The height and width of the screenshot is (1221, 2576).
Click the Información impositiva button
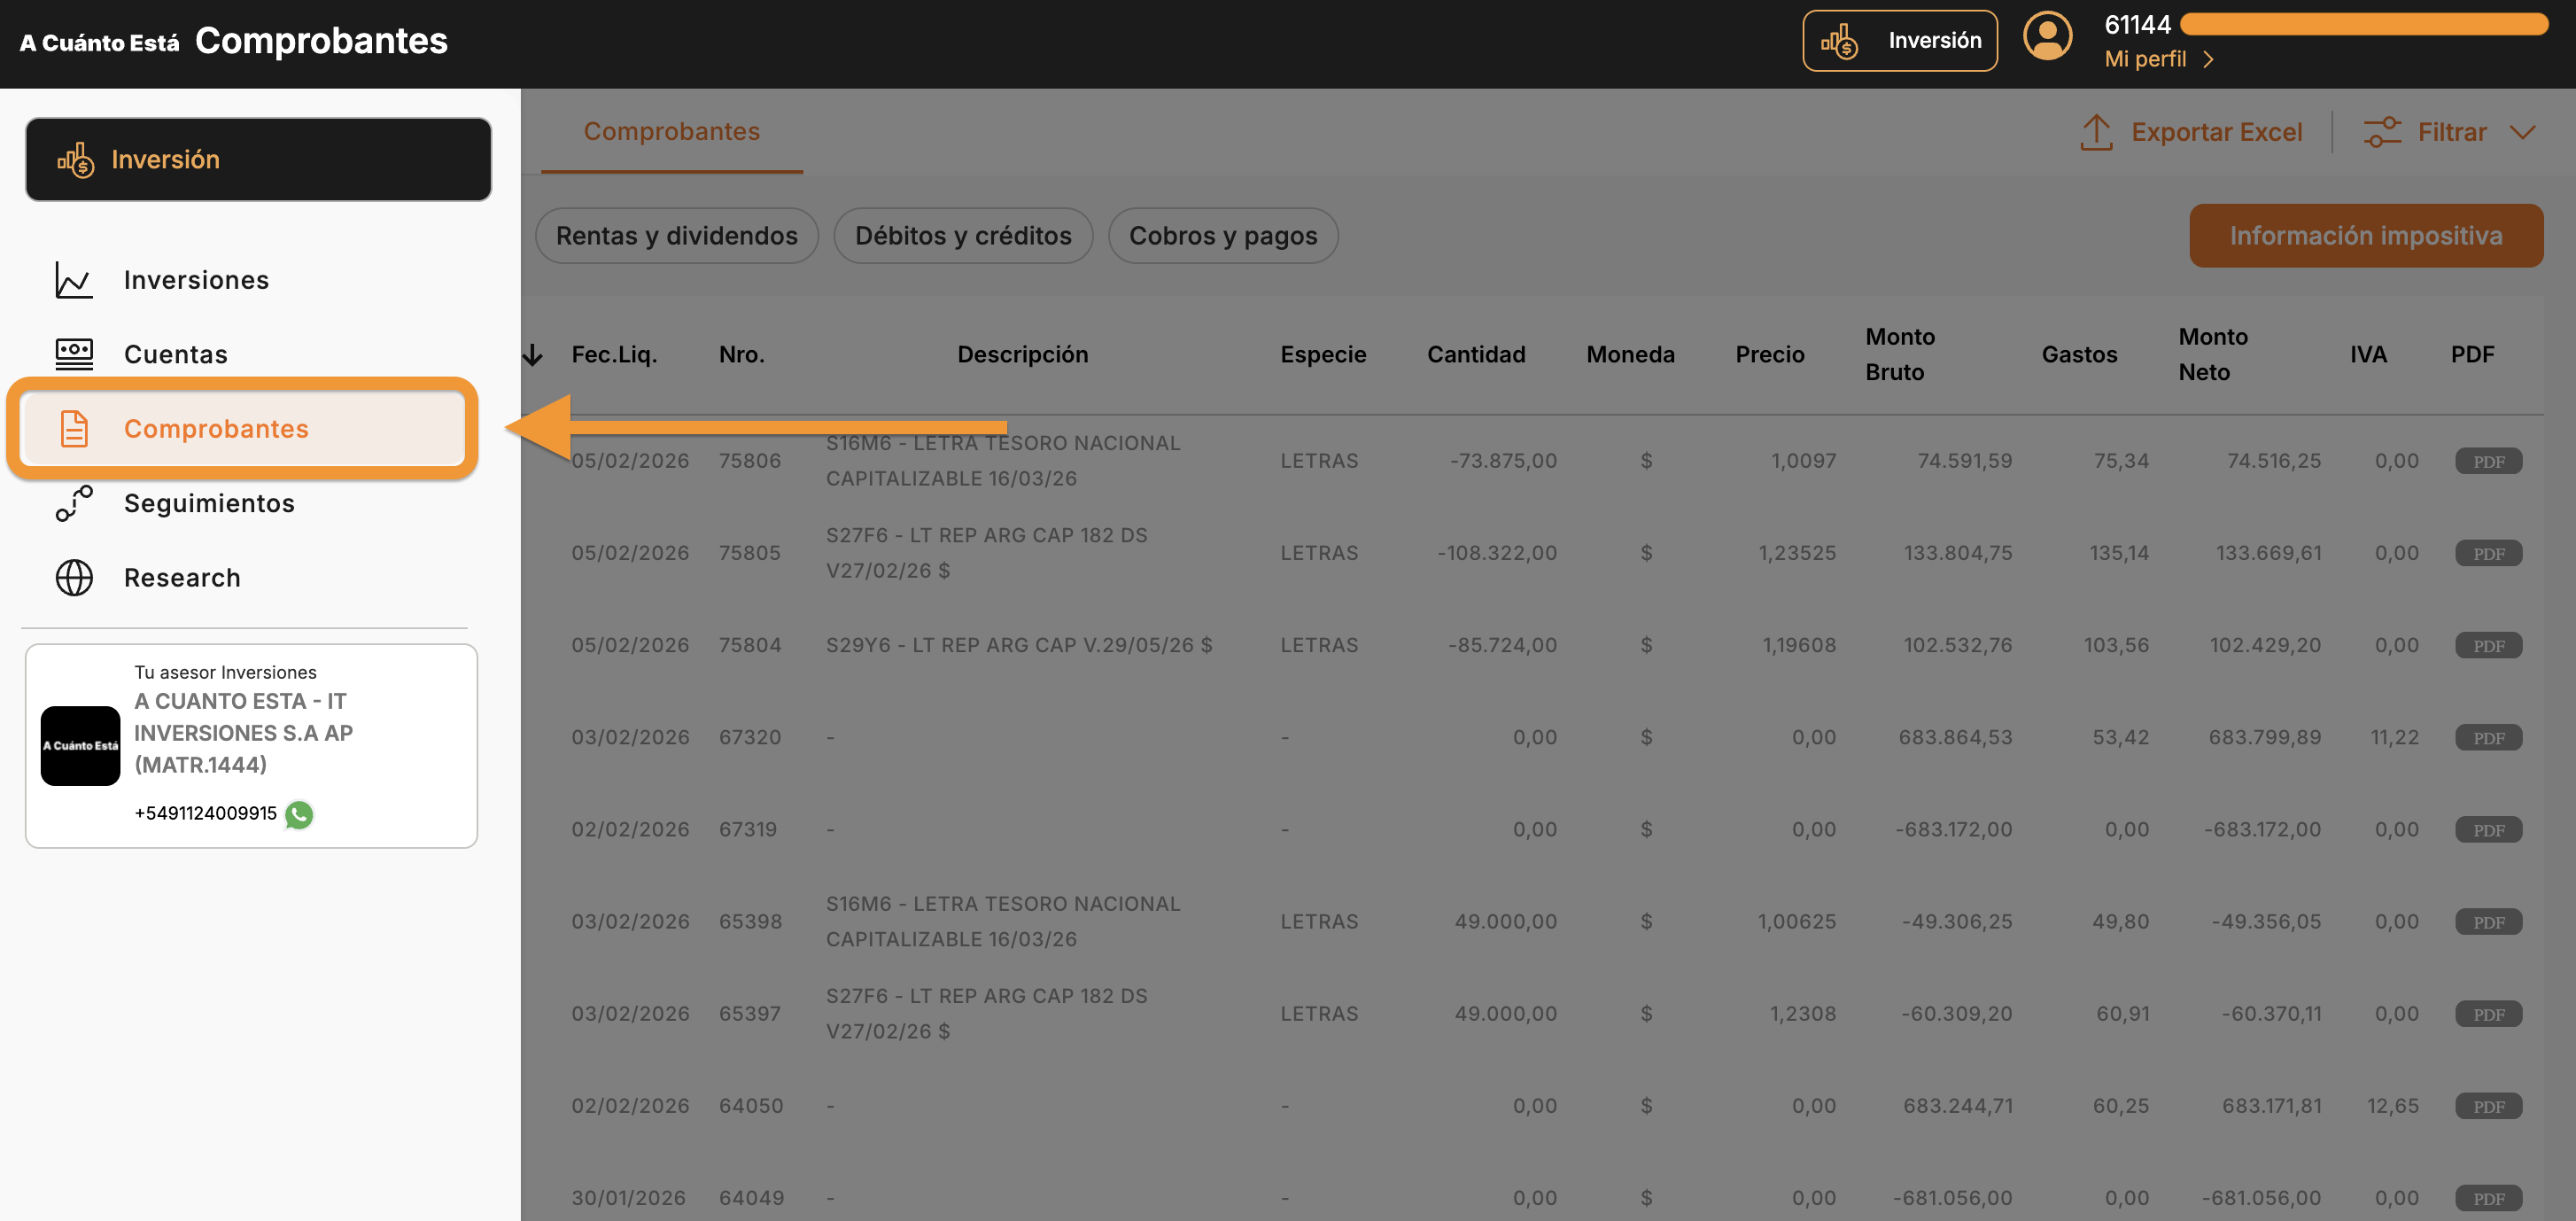pyautogui.click(x=2365, y=236)
